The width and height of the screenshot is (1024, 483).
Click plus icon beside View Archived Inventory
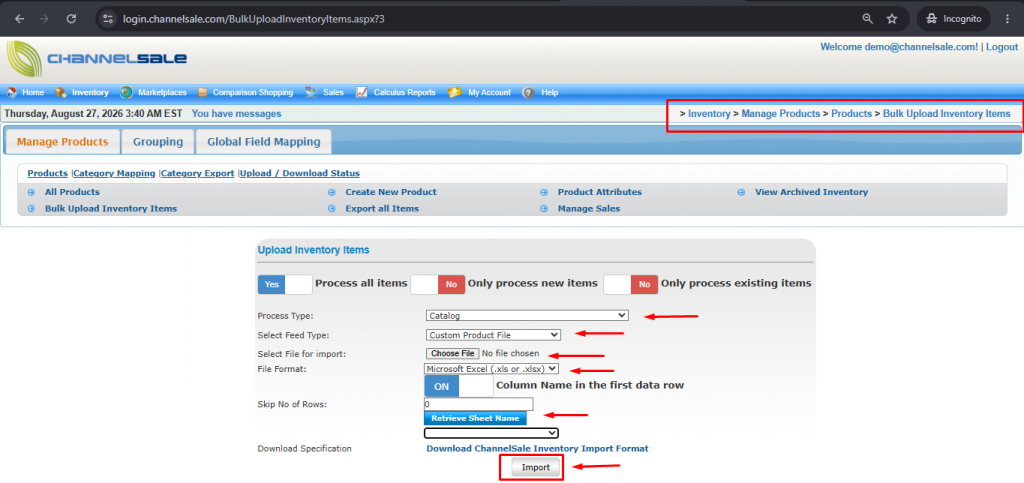tap(741, 193)
